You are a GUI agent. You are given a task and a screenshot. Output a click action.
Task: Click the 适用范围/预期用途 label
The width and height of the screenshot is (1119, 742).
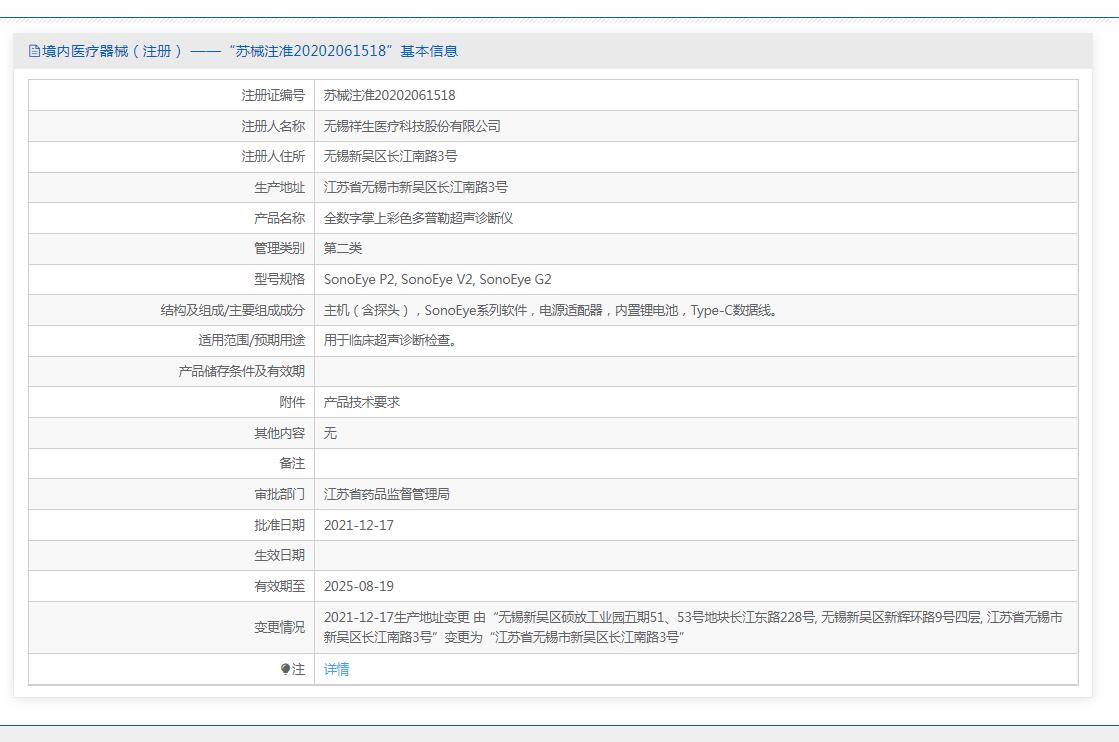point(251,340)
